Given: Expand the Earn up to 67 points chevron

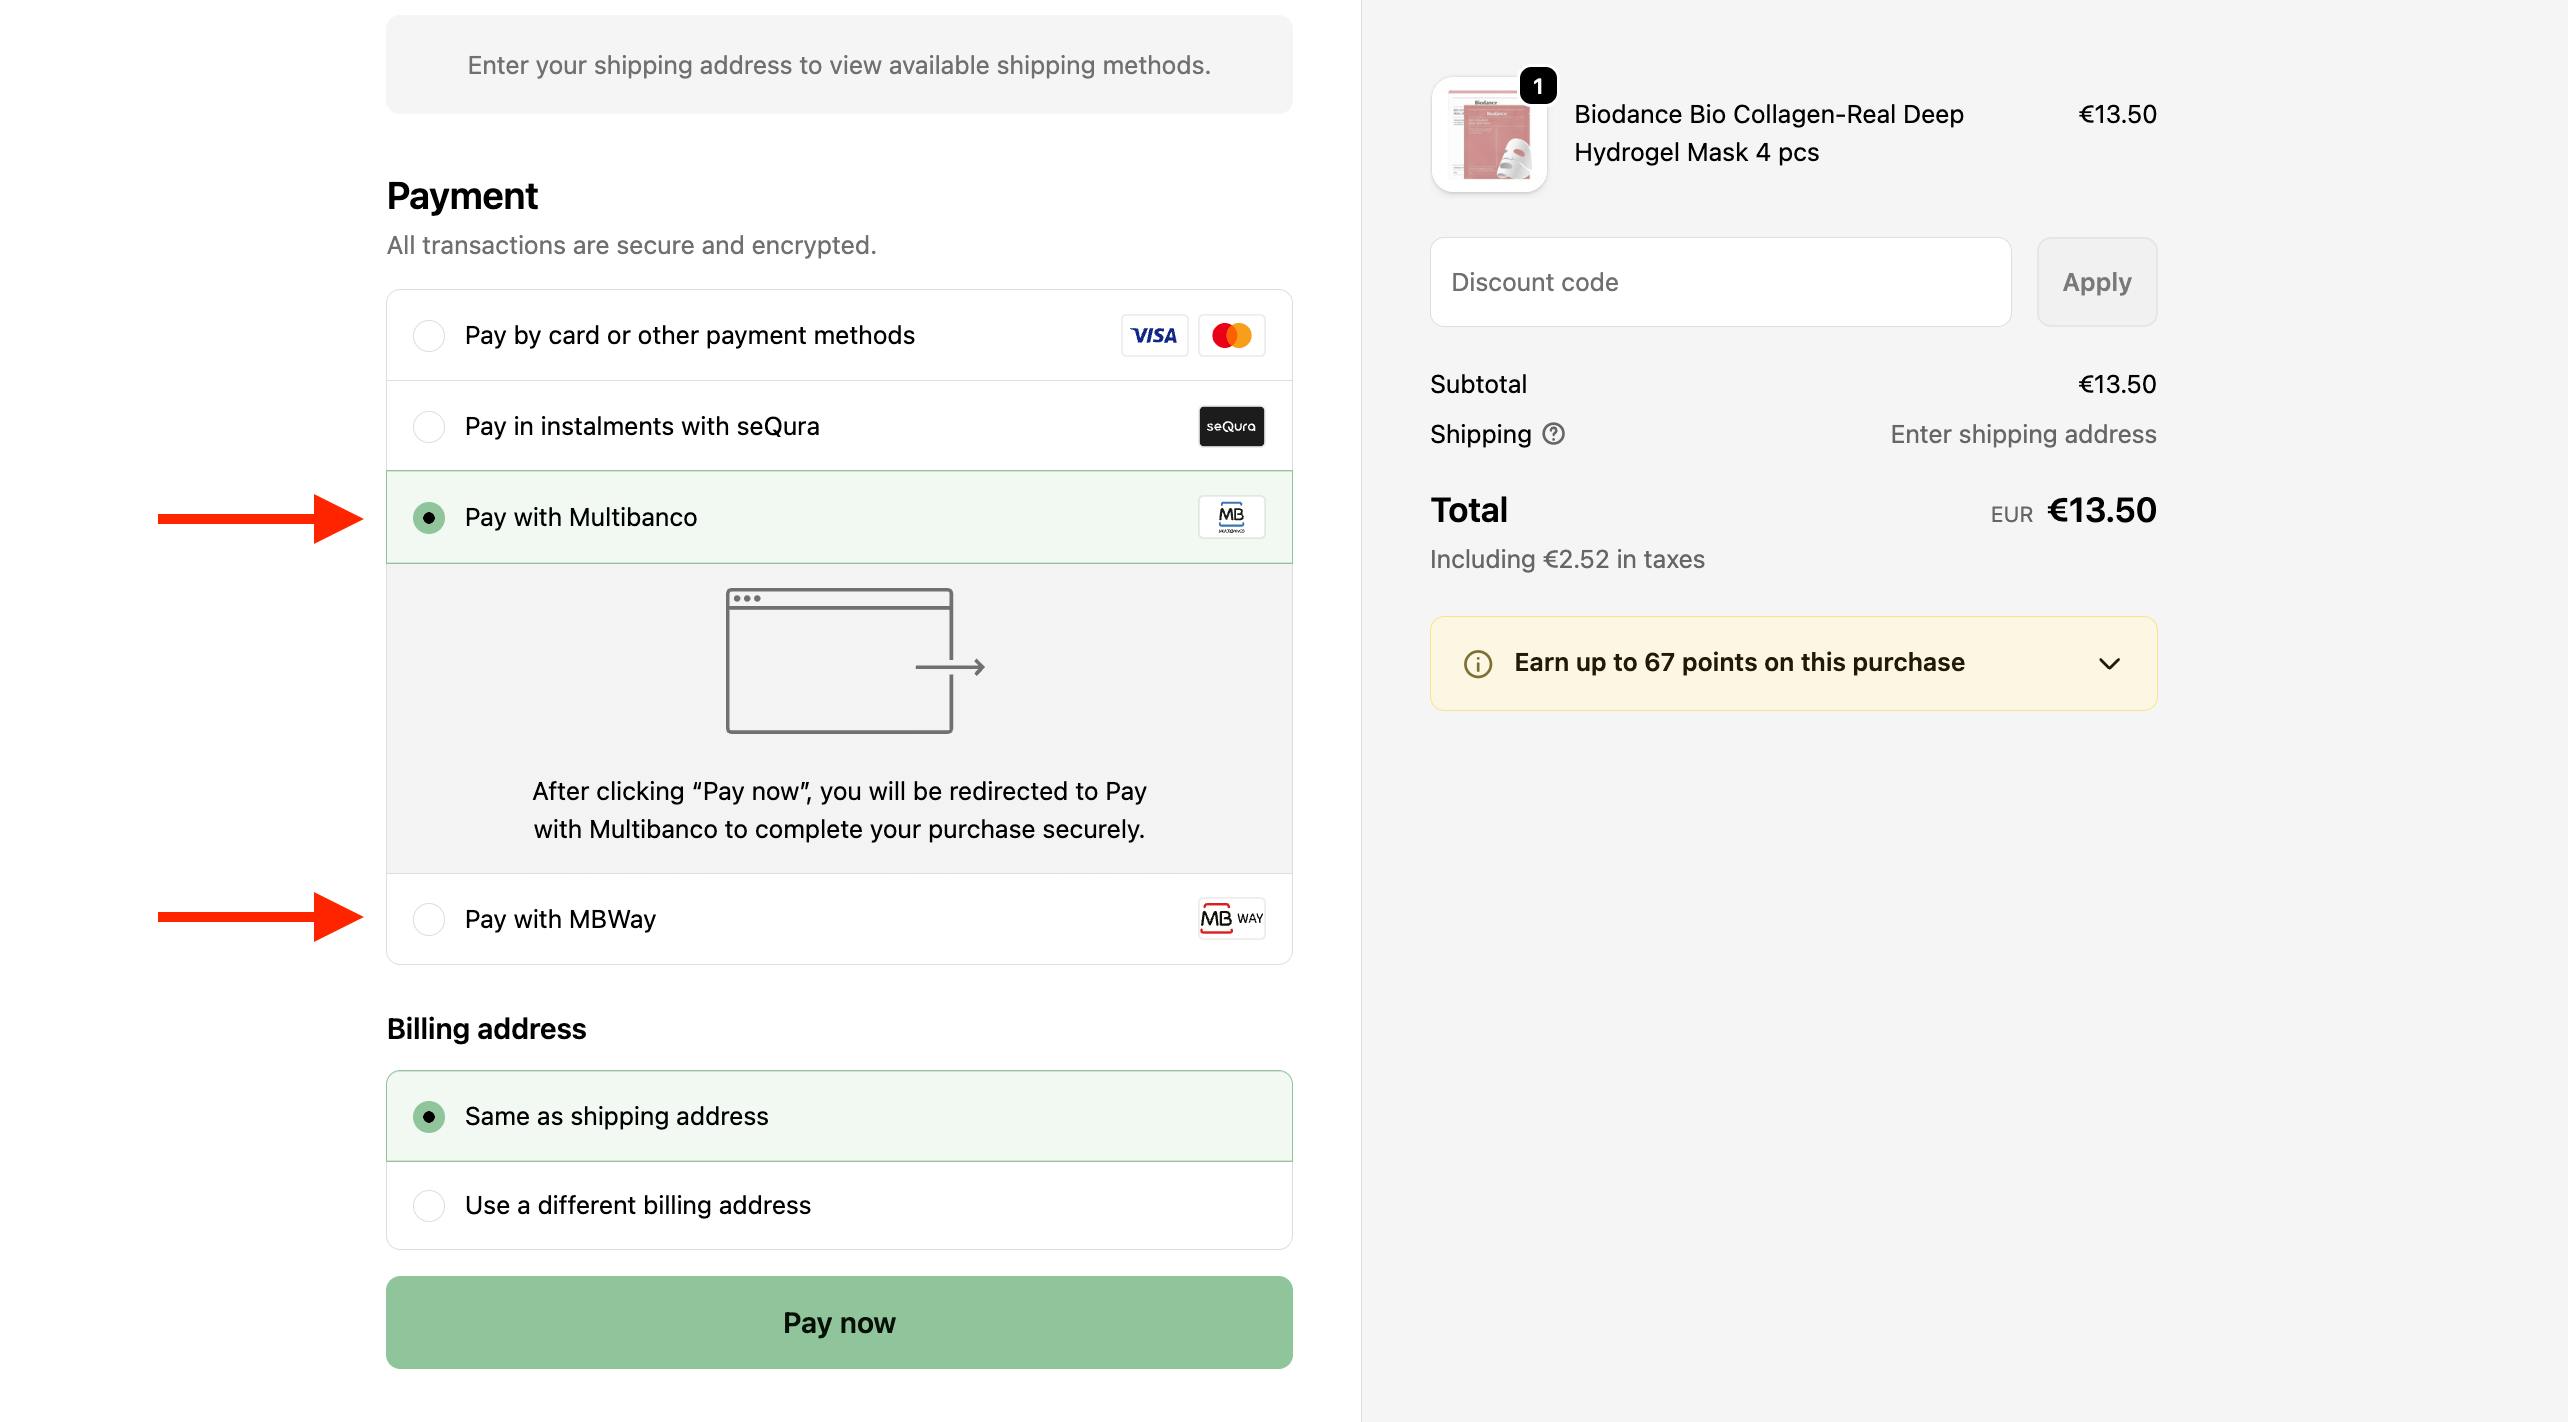Looking at the screenshot, I should click(2109, 664).
